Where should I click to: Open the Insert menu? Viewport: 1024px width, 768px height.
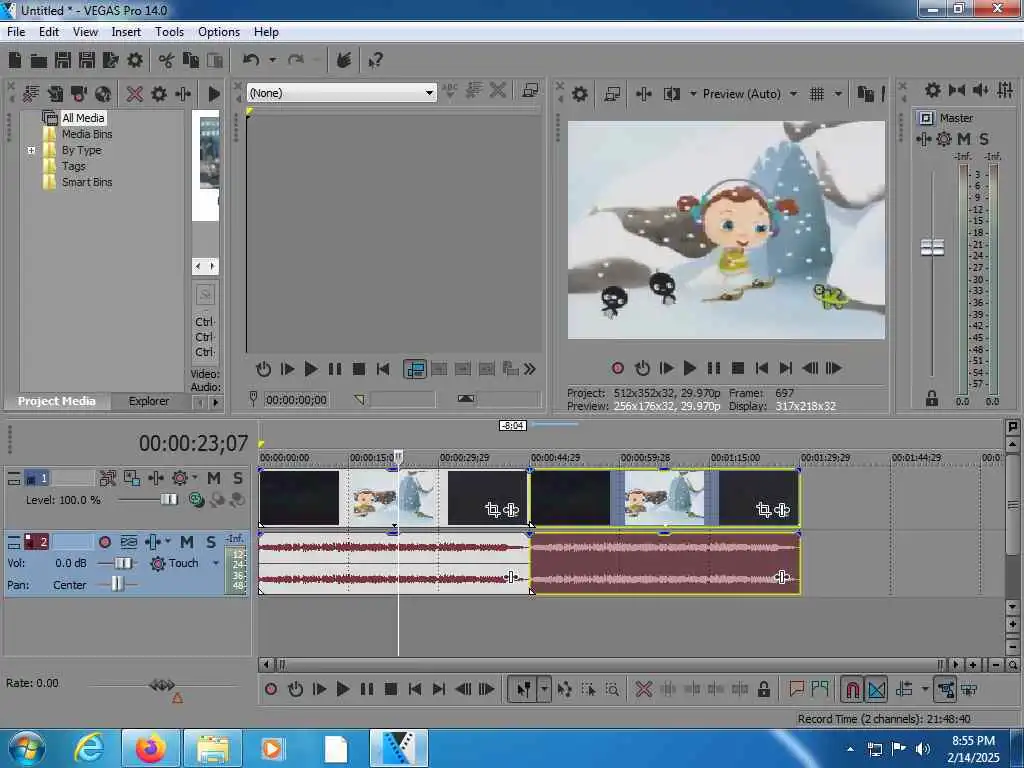[126, 32]
